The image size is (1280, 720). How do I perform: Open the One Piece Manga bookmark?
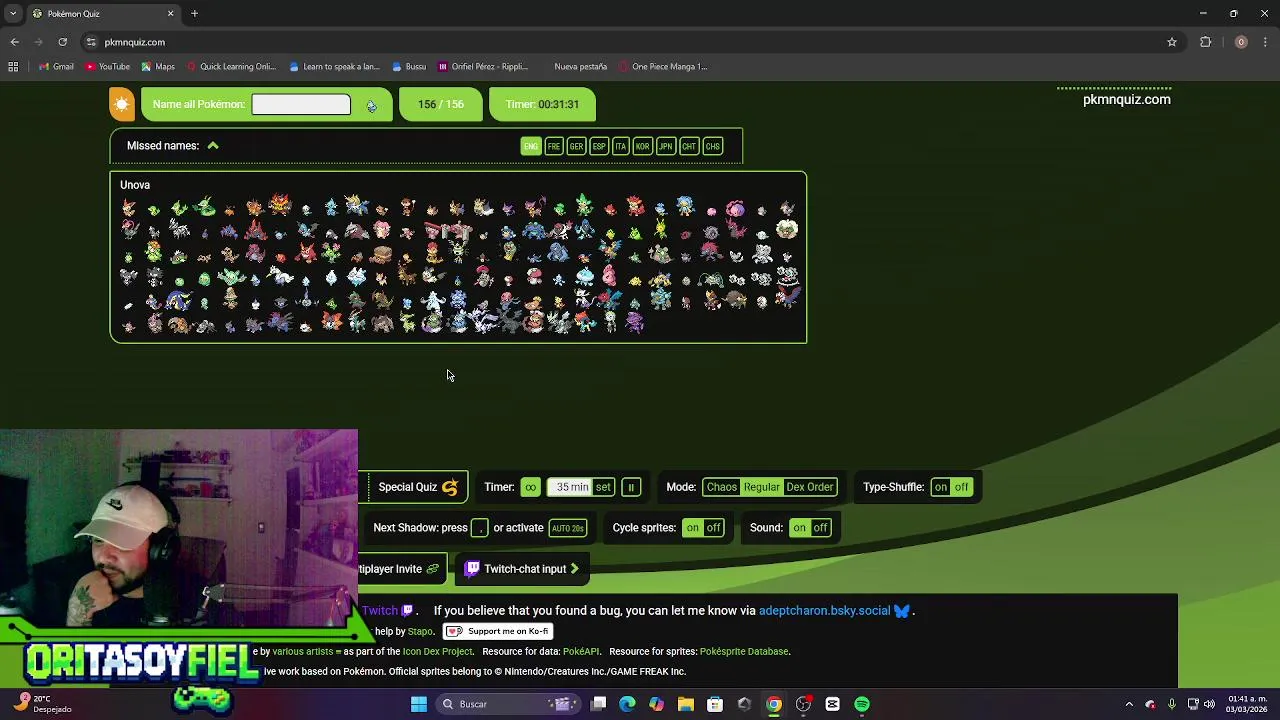[x=662, y=67]
